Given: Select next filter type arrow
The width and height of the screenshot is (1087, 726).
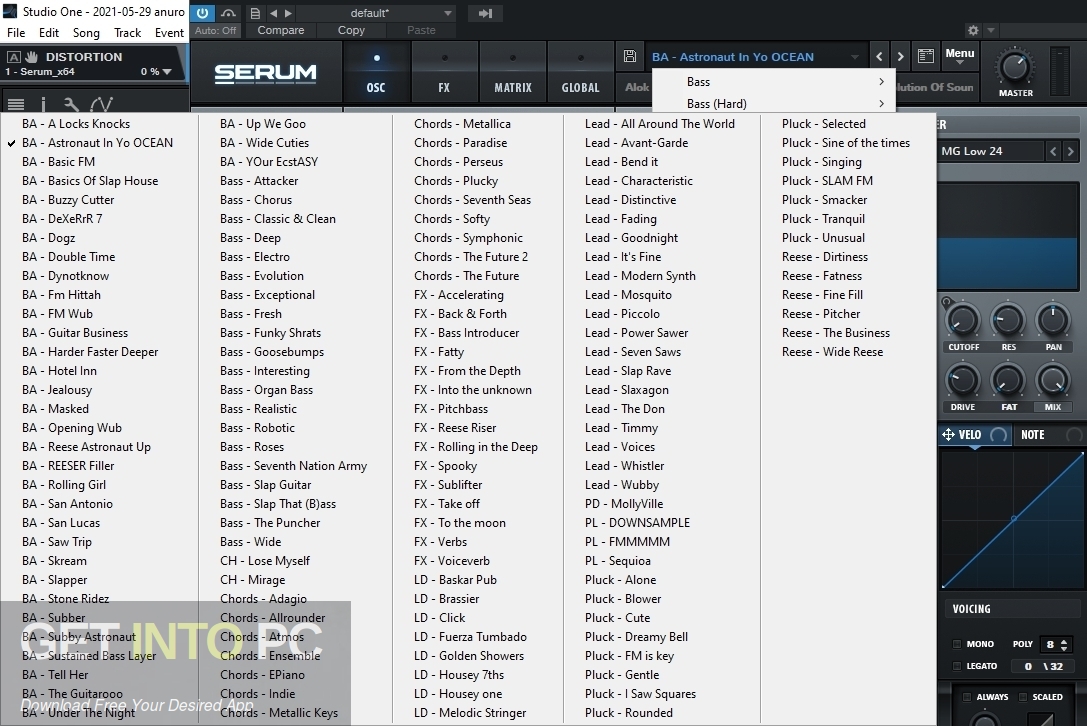Looking at the screenshot, I should [1070, 150].
